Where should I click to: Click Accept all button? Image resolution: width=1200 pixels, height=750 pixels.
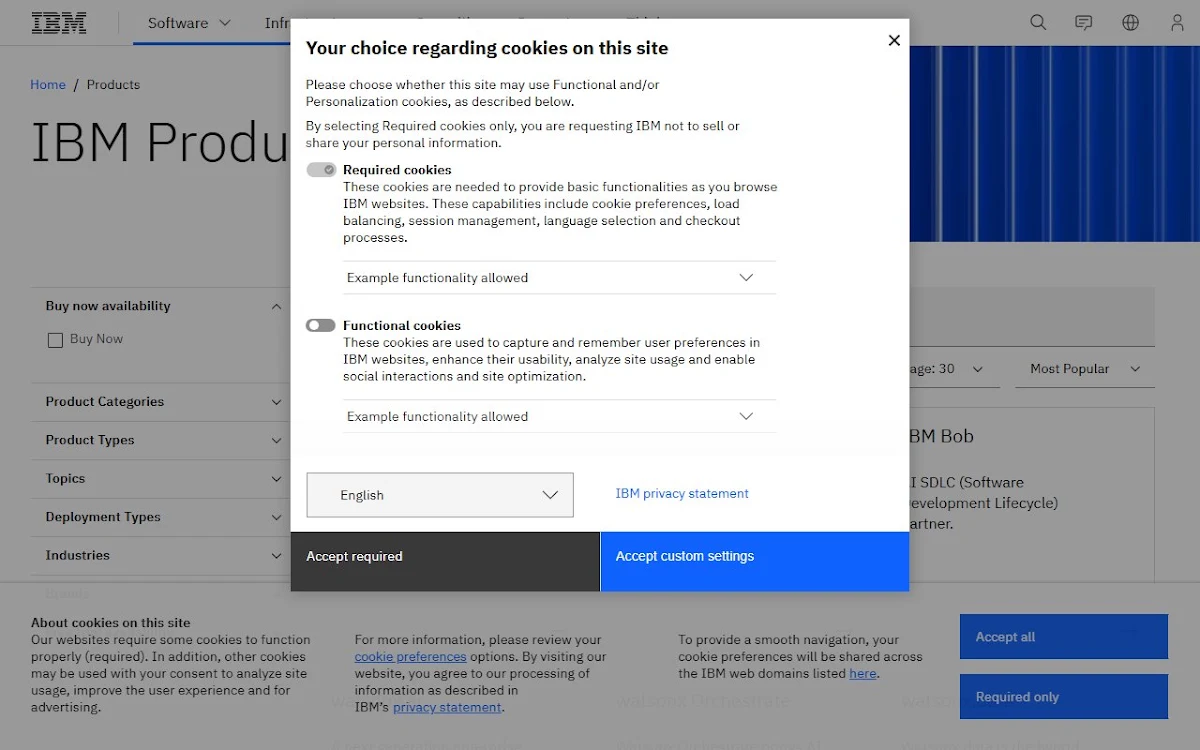click(x=1064, y=637)
